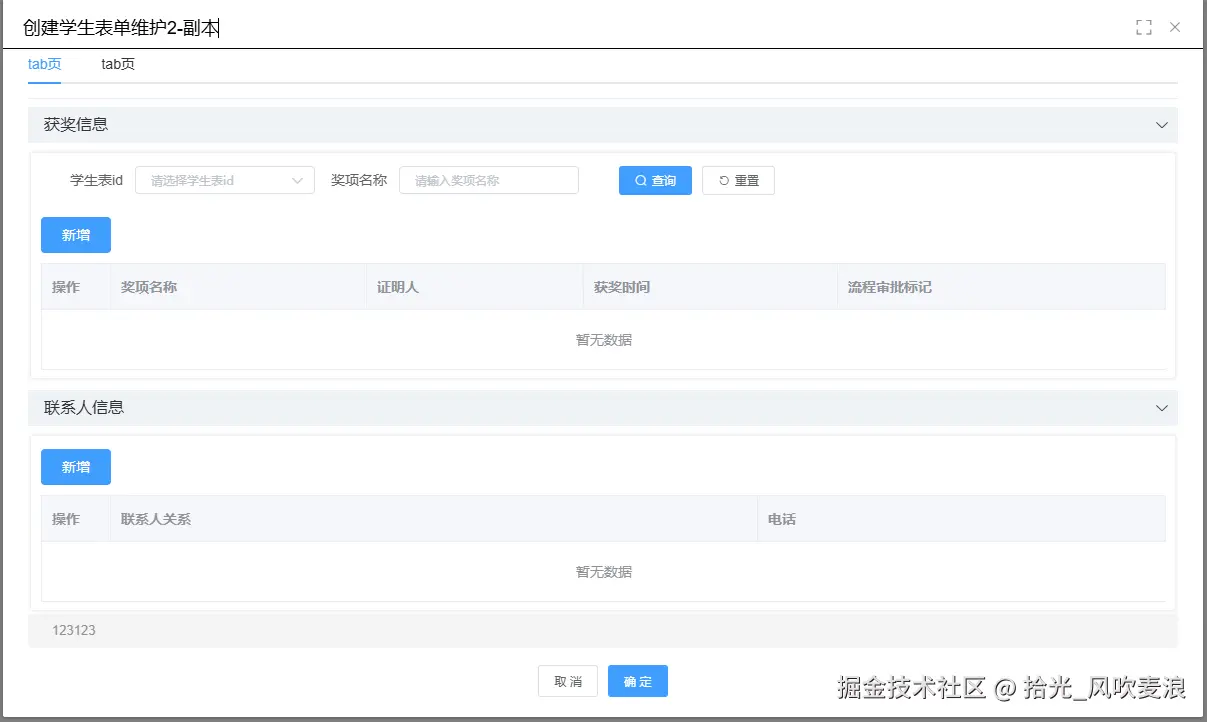Click the dialog title 创建学生表单维护2-副本
Image resolution: width=1207 pixels, height=722 pixels.
point(120,28)
